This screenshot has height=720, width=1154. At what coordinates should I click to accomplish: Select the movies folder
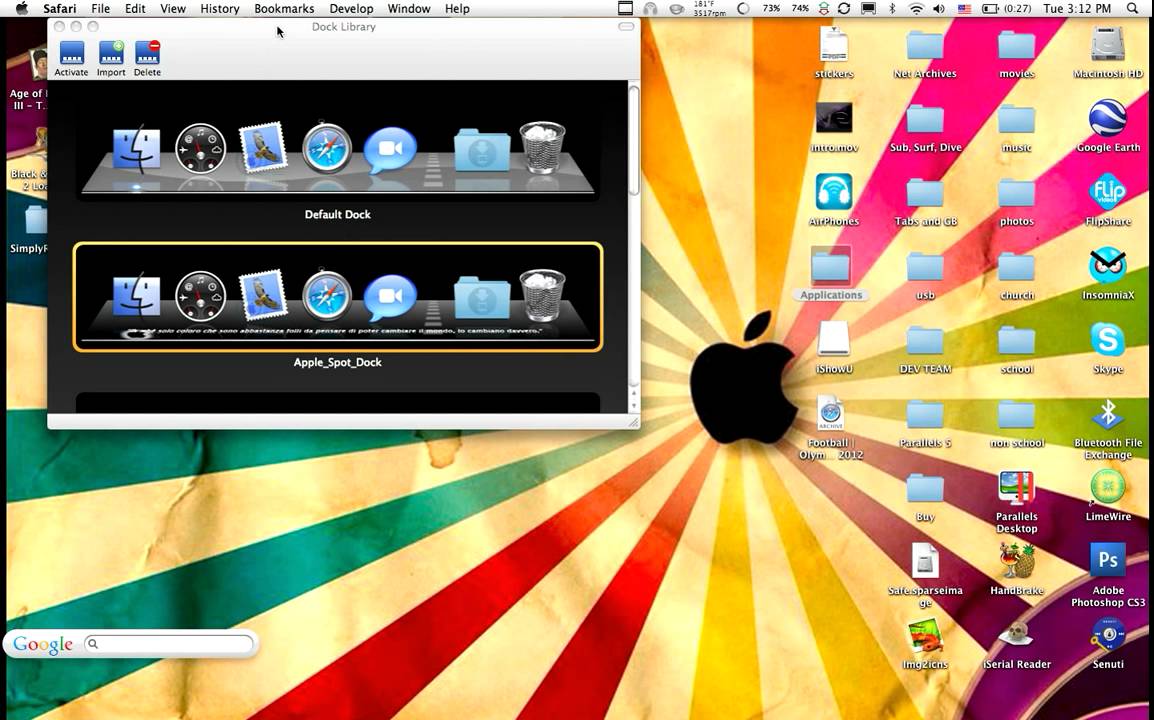(1016, 44)
